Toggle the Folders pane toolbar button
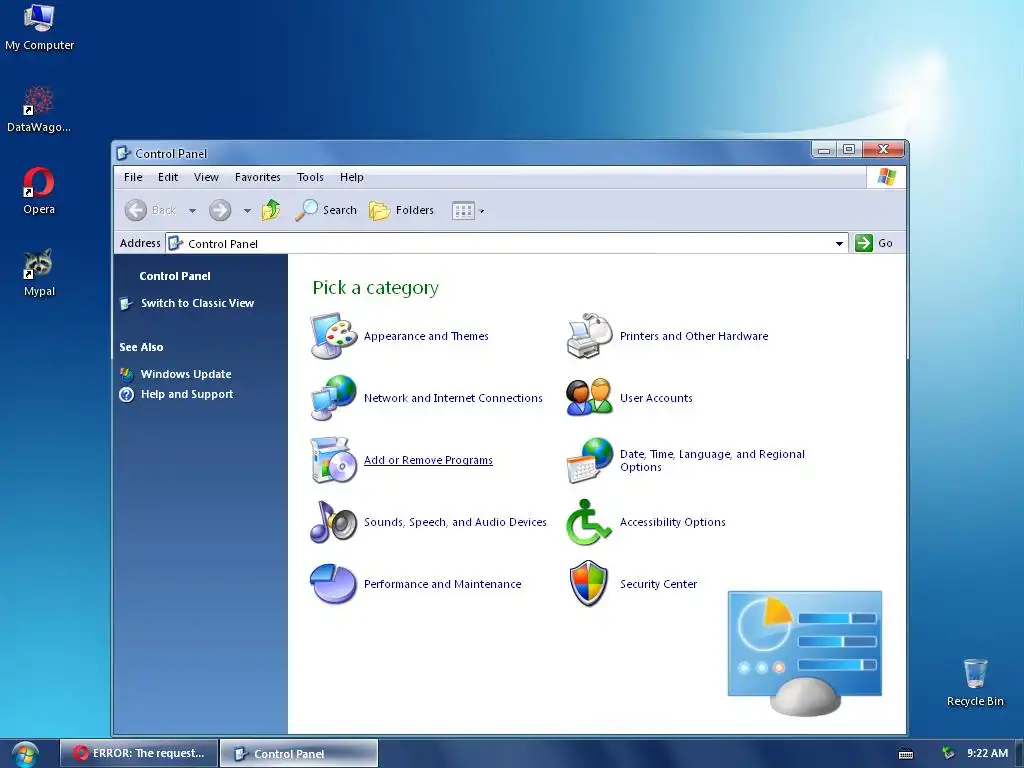1024x768 pixels. [x=401, y=210]
